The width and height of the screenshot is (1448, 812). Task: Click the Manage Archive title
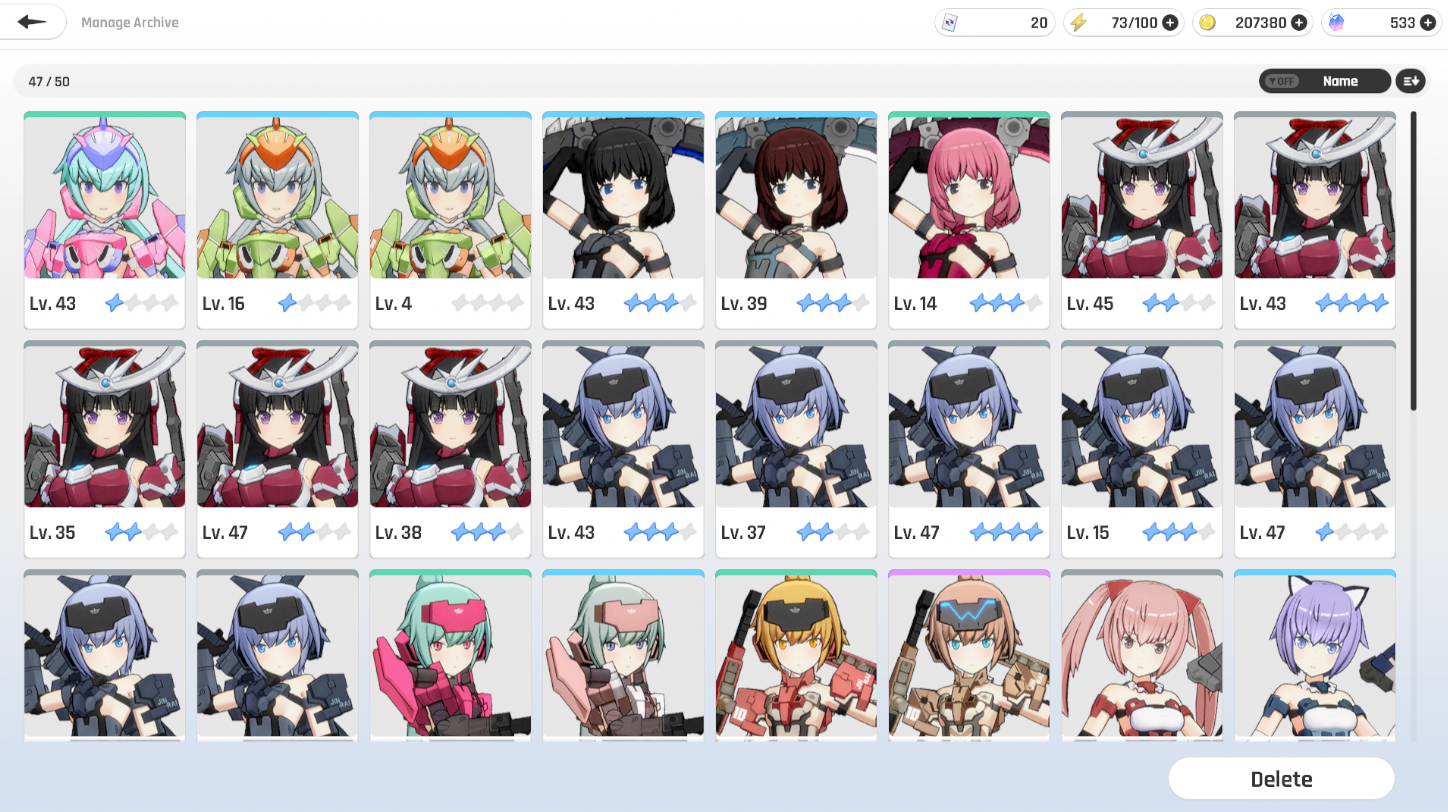pos(130,22)
